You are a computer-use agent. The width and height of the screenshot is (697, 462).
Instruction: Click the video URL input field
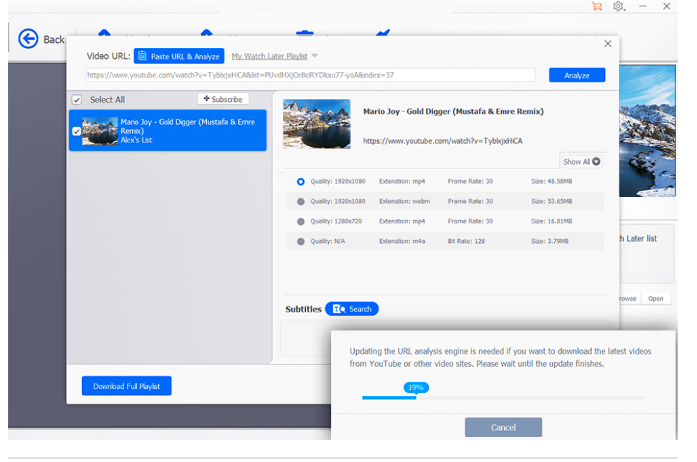(309, 75)
